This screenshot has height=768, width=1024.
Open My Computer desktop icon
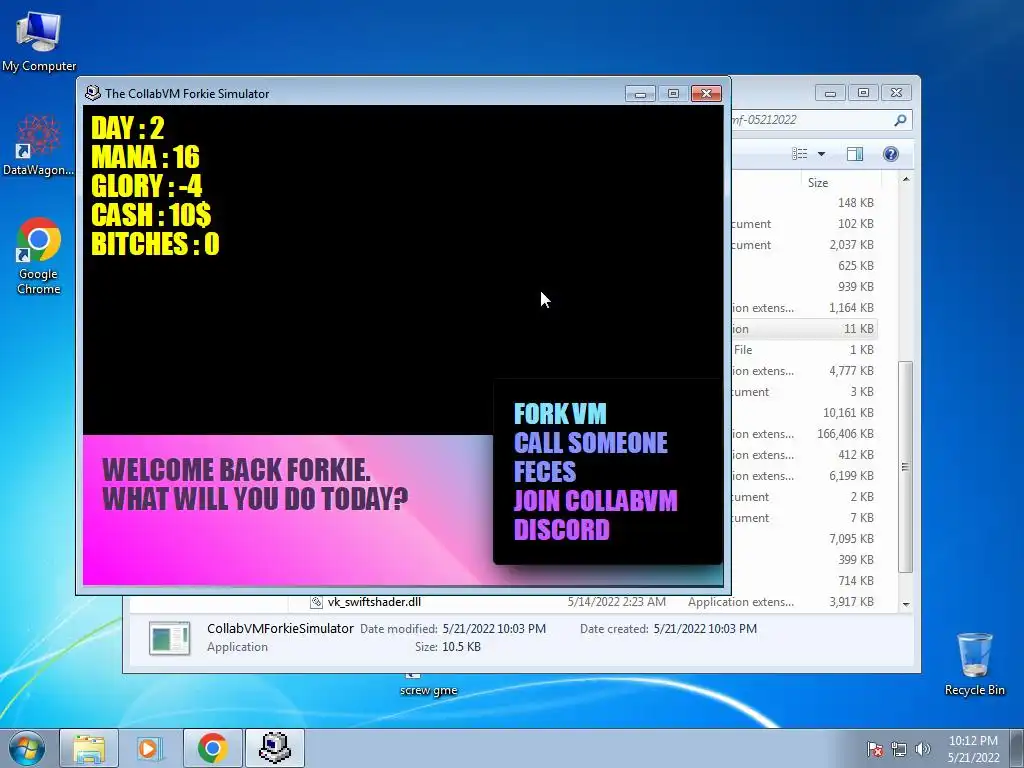click(39, 42)
